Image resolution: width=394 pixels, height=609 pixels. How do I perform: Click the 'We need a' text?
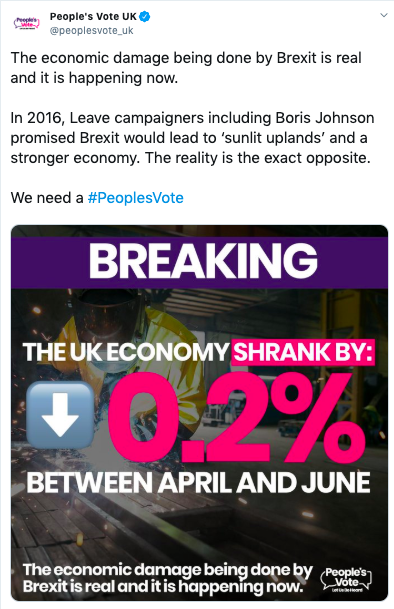point(47,198)
